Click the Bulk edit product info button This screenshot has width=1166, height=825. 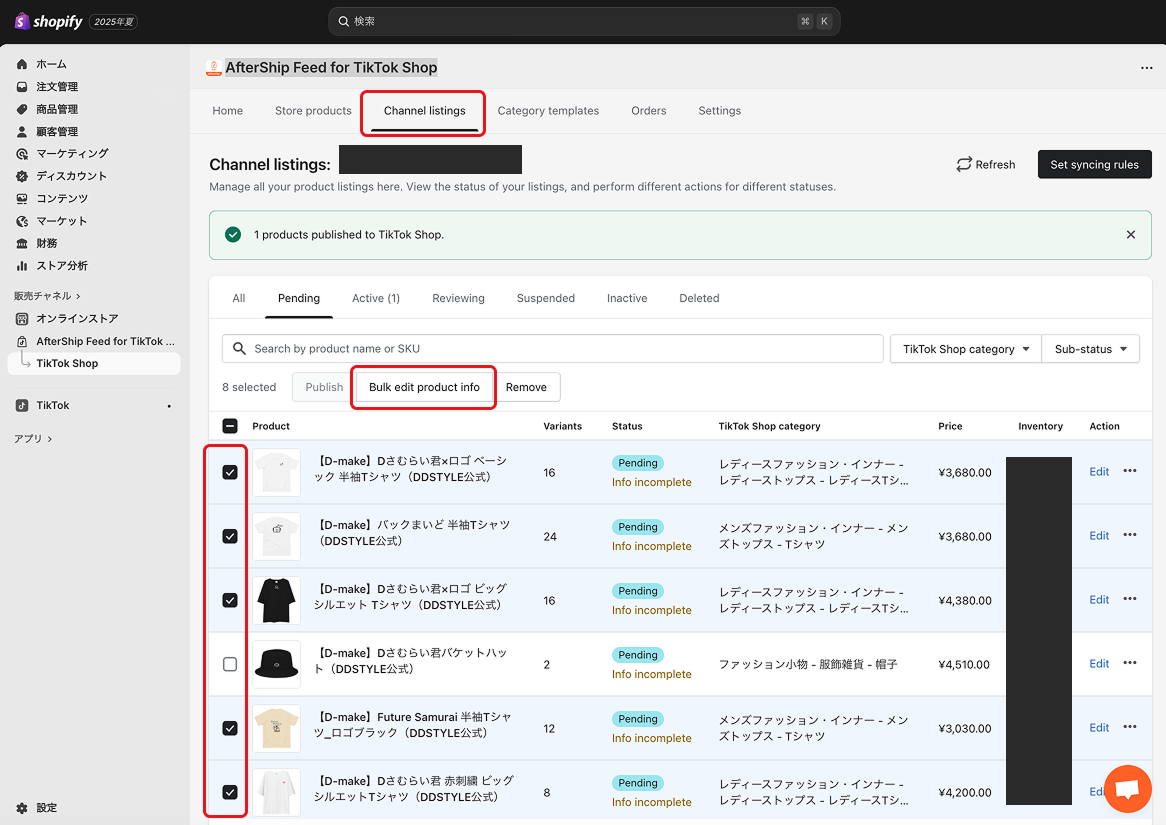tap(424, 387)
